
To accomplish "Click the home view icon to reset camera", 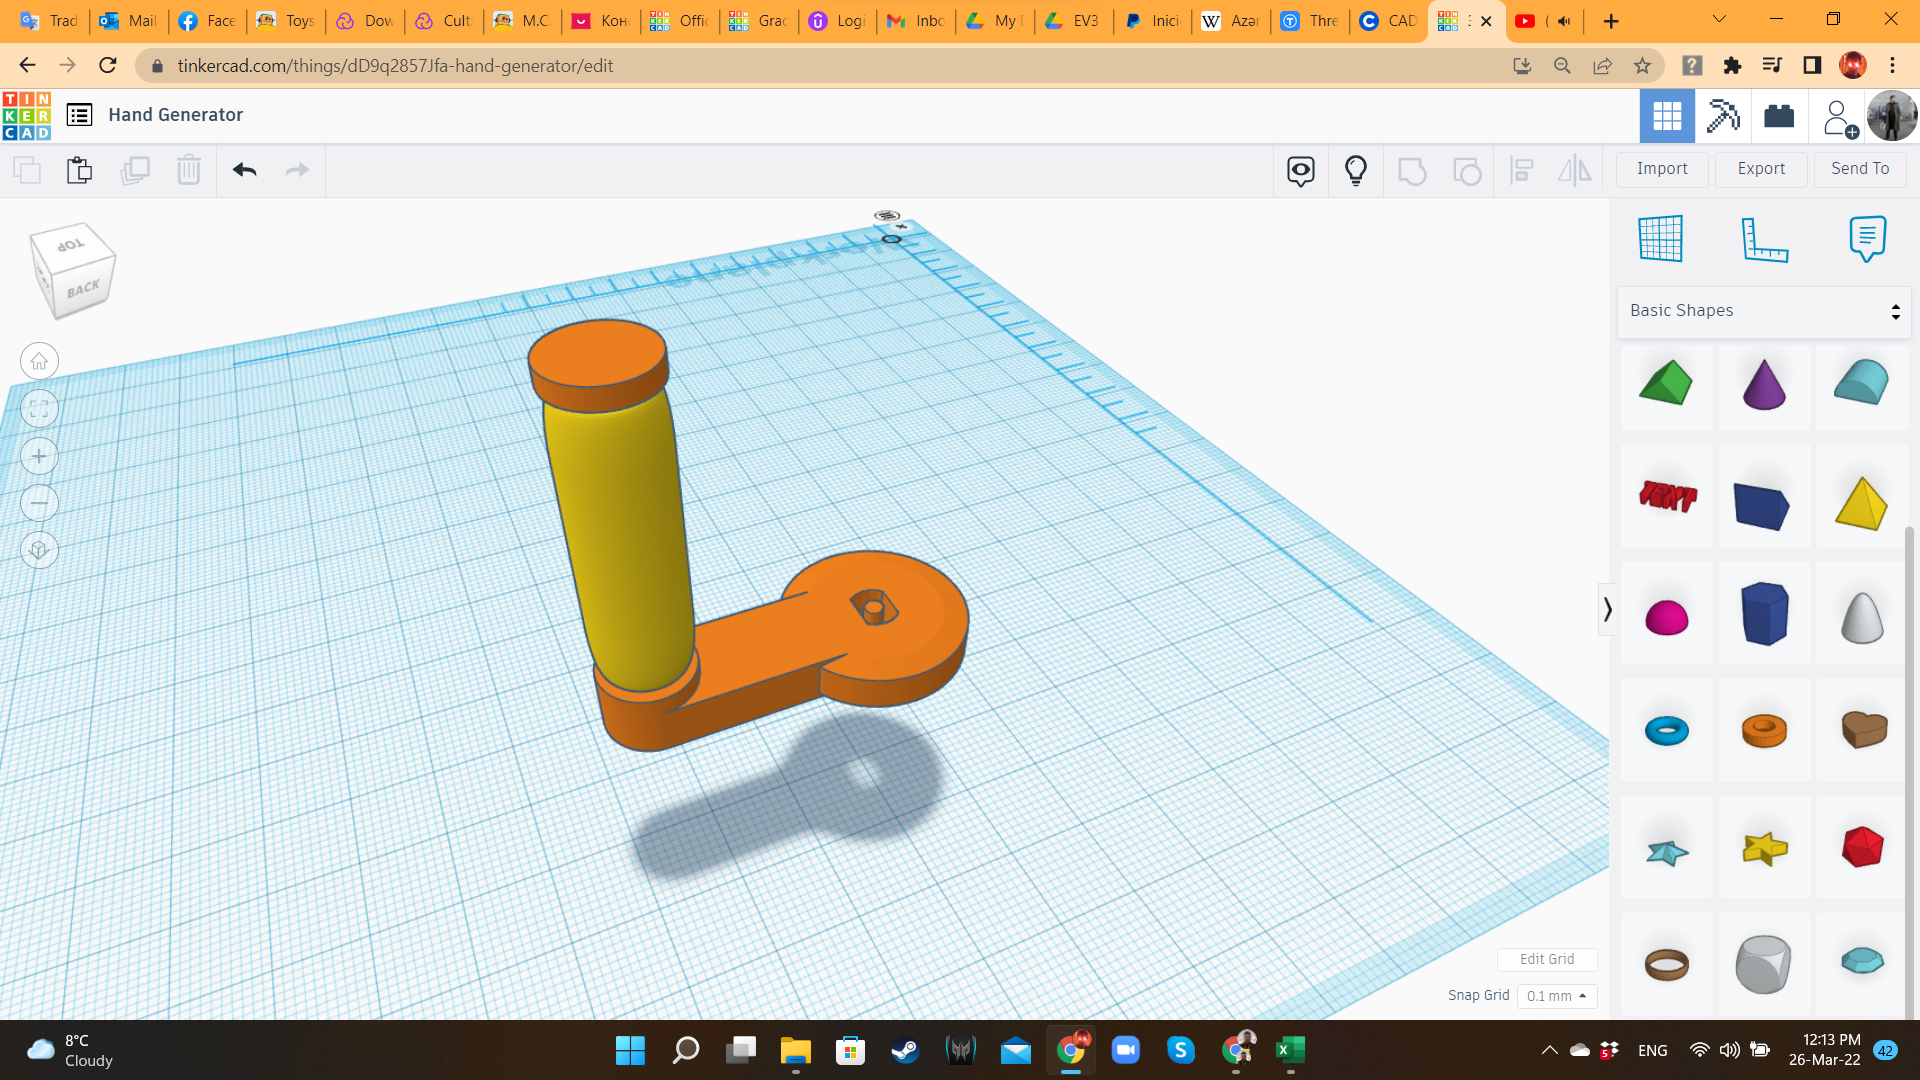I will 39,361.
